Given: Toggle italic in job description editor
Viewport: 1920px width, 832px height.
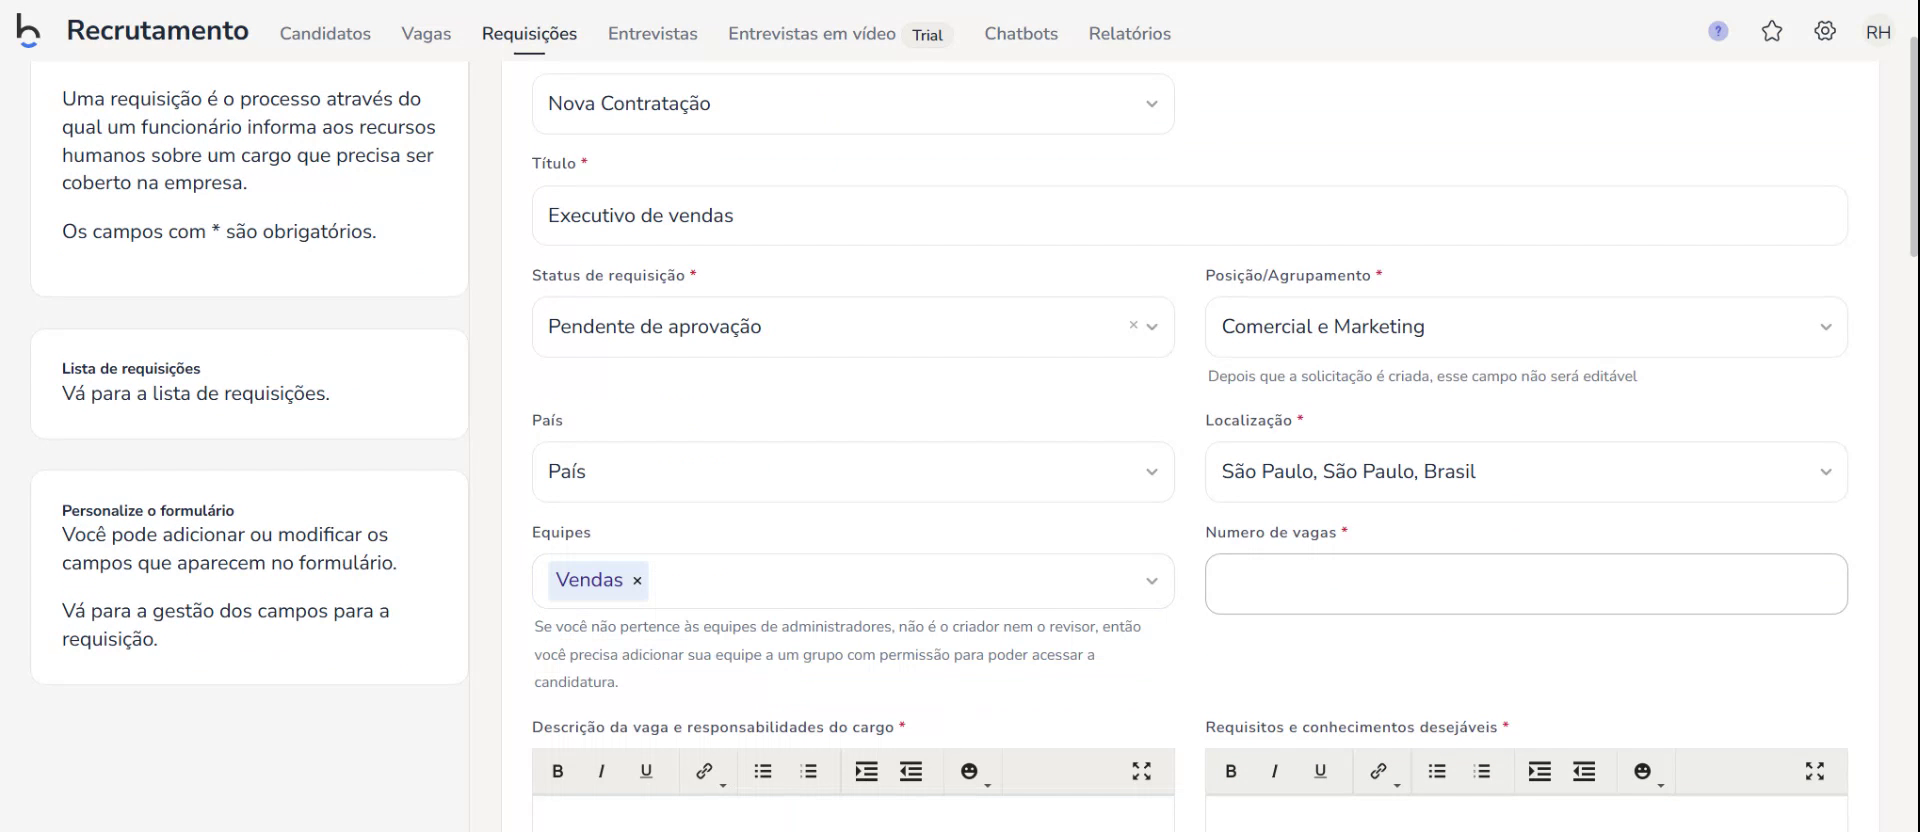Looking at the screenshot, I should [601, 771].
